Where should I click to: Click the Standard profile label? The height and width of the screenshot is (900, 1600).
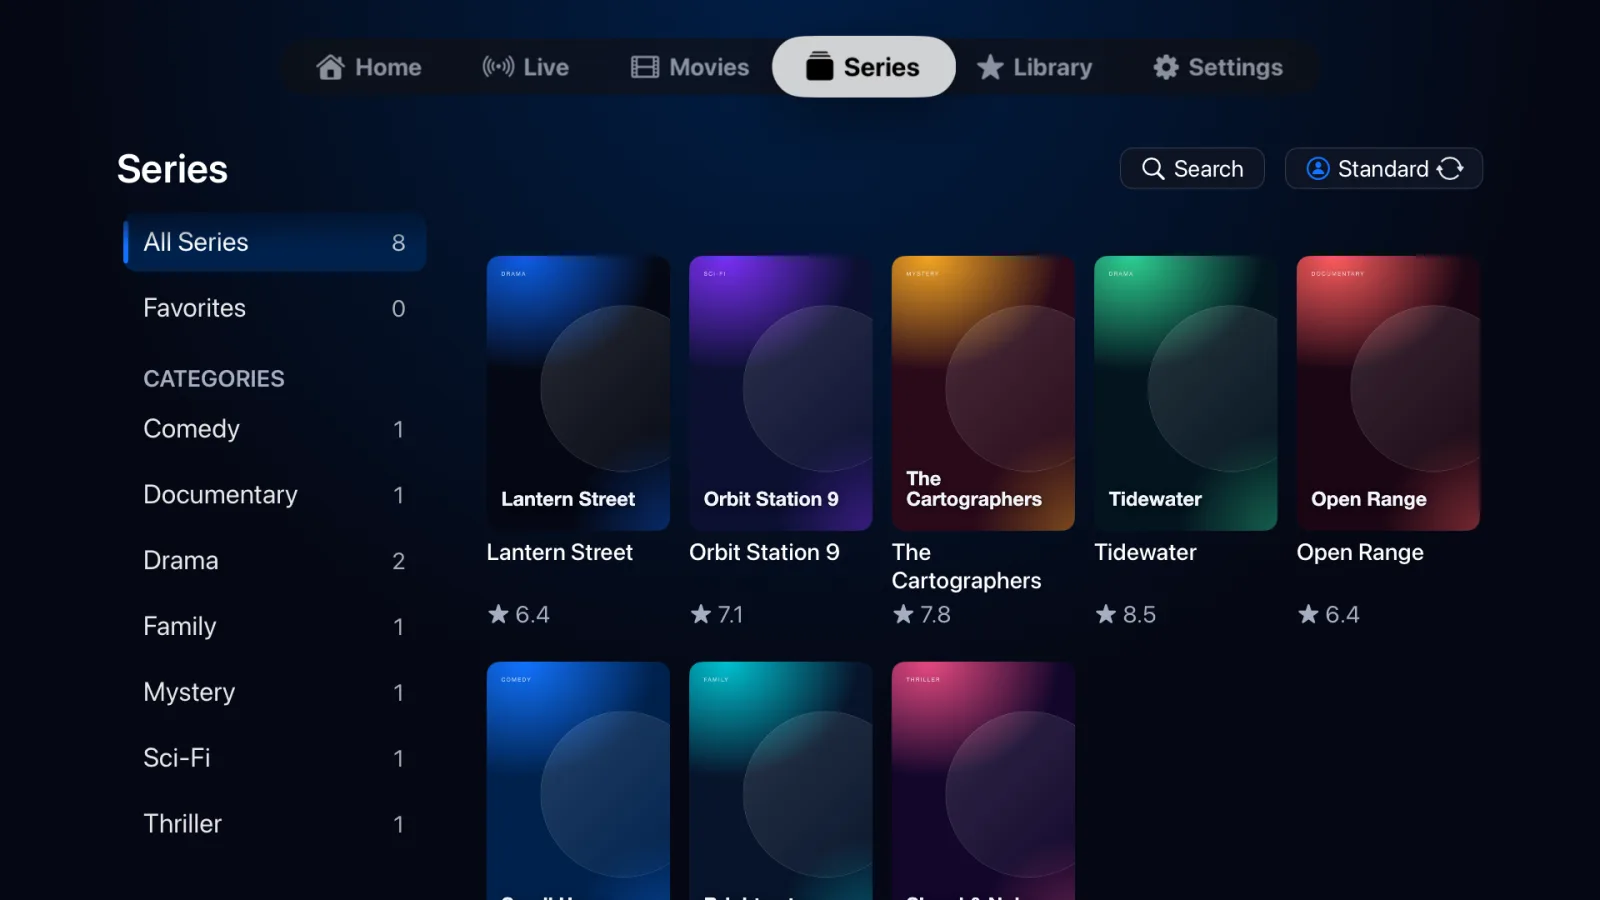click(1383, 169)
